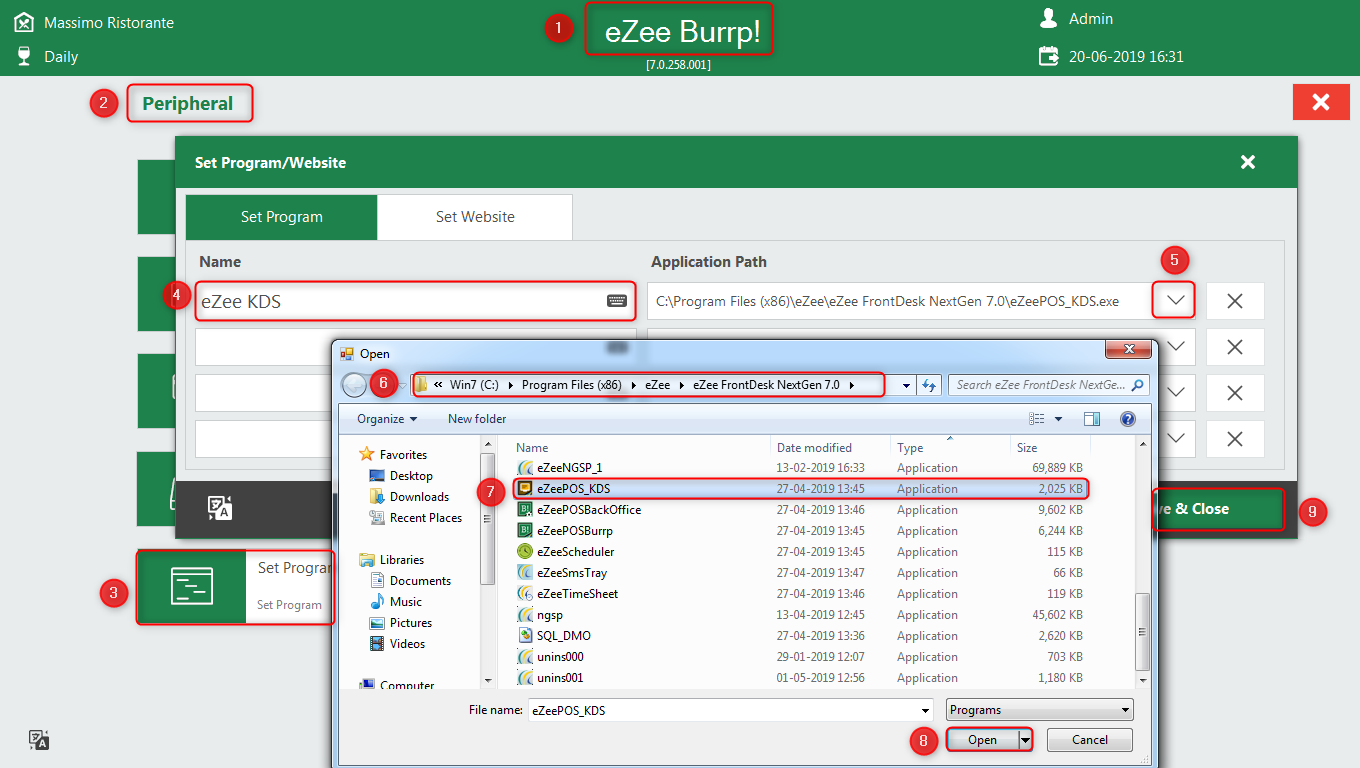Select the Videos library

[407, 644]
